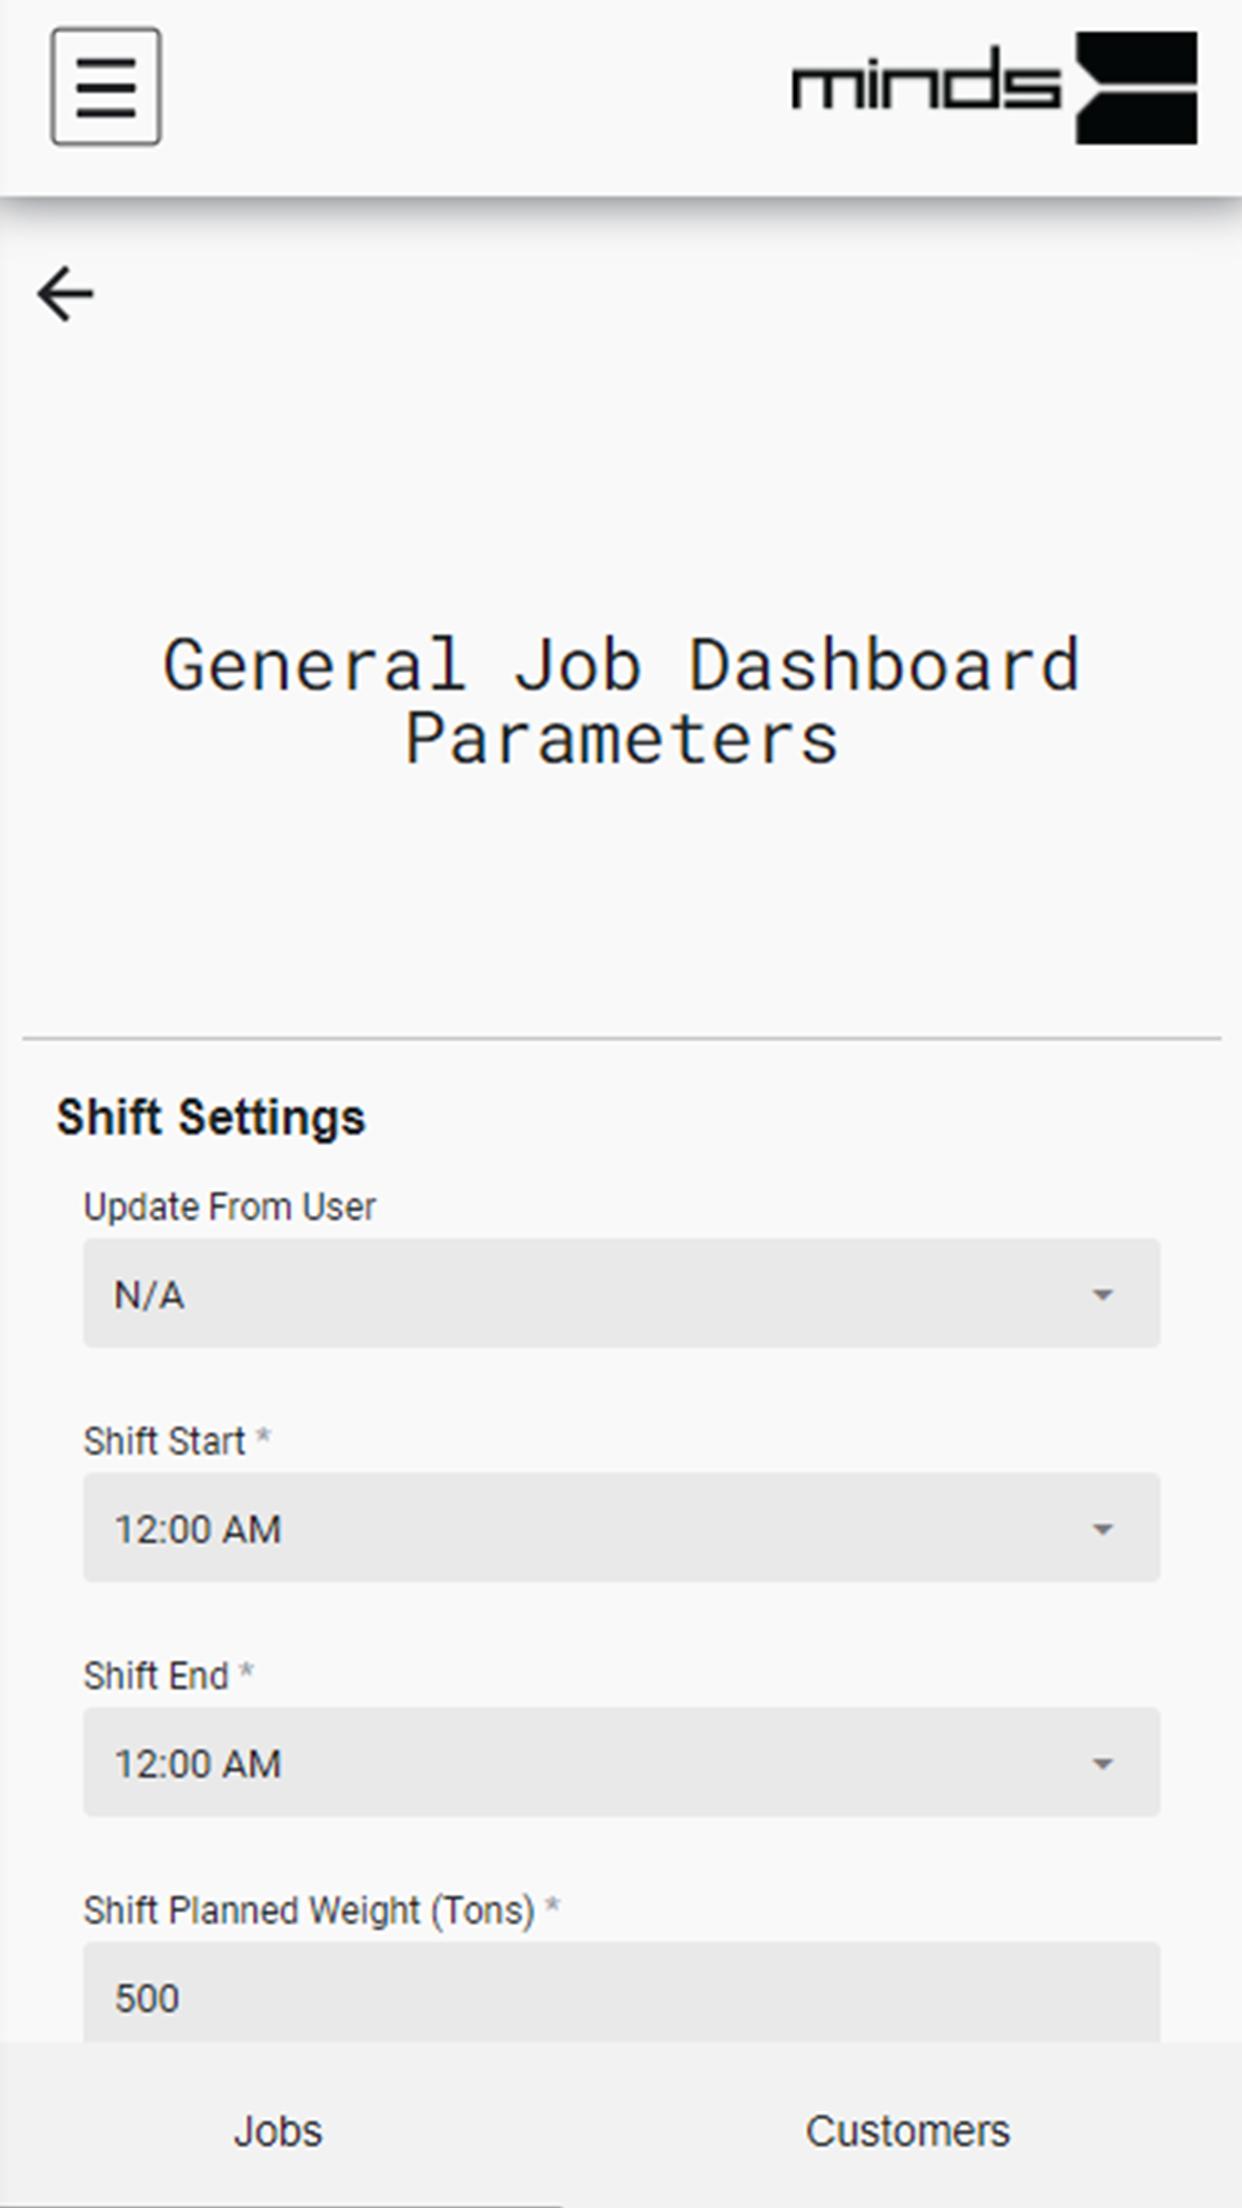Click the Shift End dropdown arrow

(1102, 1764)
